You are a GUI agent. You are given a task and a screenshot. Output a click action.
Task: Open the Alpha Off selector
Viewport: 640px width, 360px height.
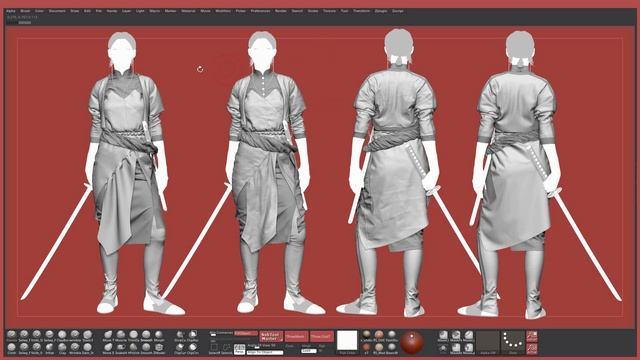(x=488, y=342)
